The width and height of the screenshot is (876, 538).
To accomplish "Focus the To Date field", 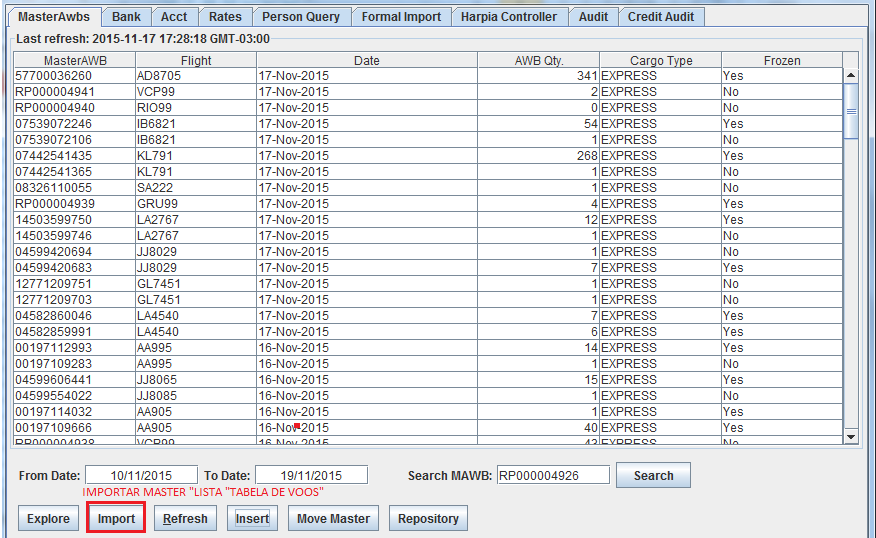I will pyautogui.click(x=311, y=475).
